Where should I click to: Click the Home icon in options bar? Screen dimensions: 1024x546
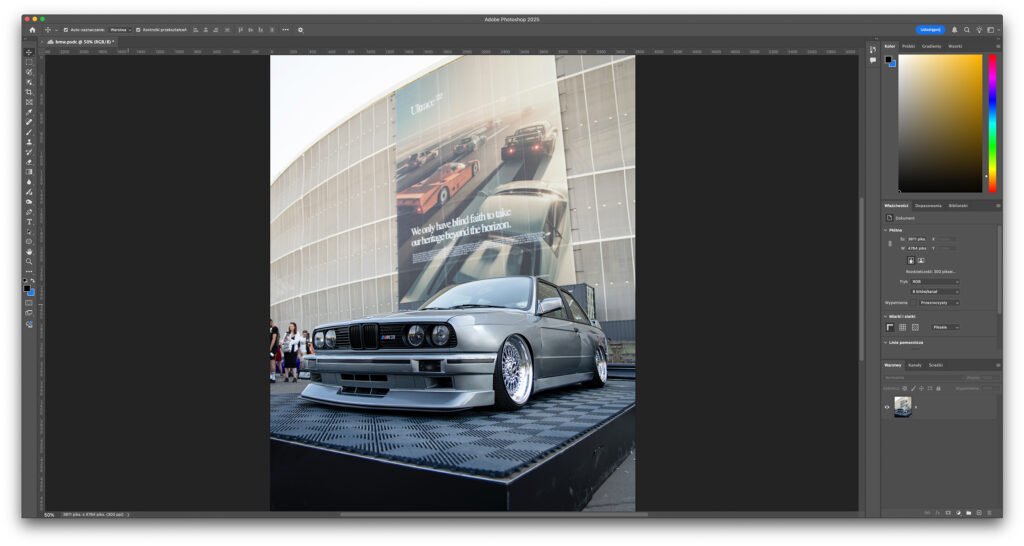(x=31, y=30)
